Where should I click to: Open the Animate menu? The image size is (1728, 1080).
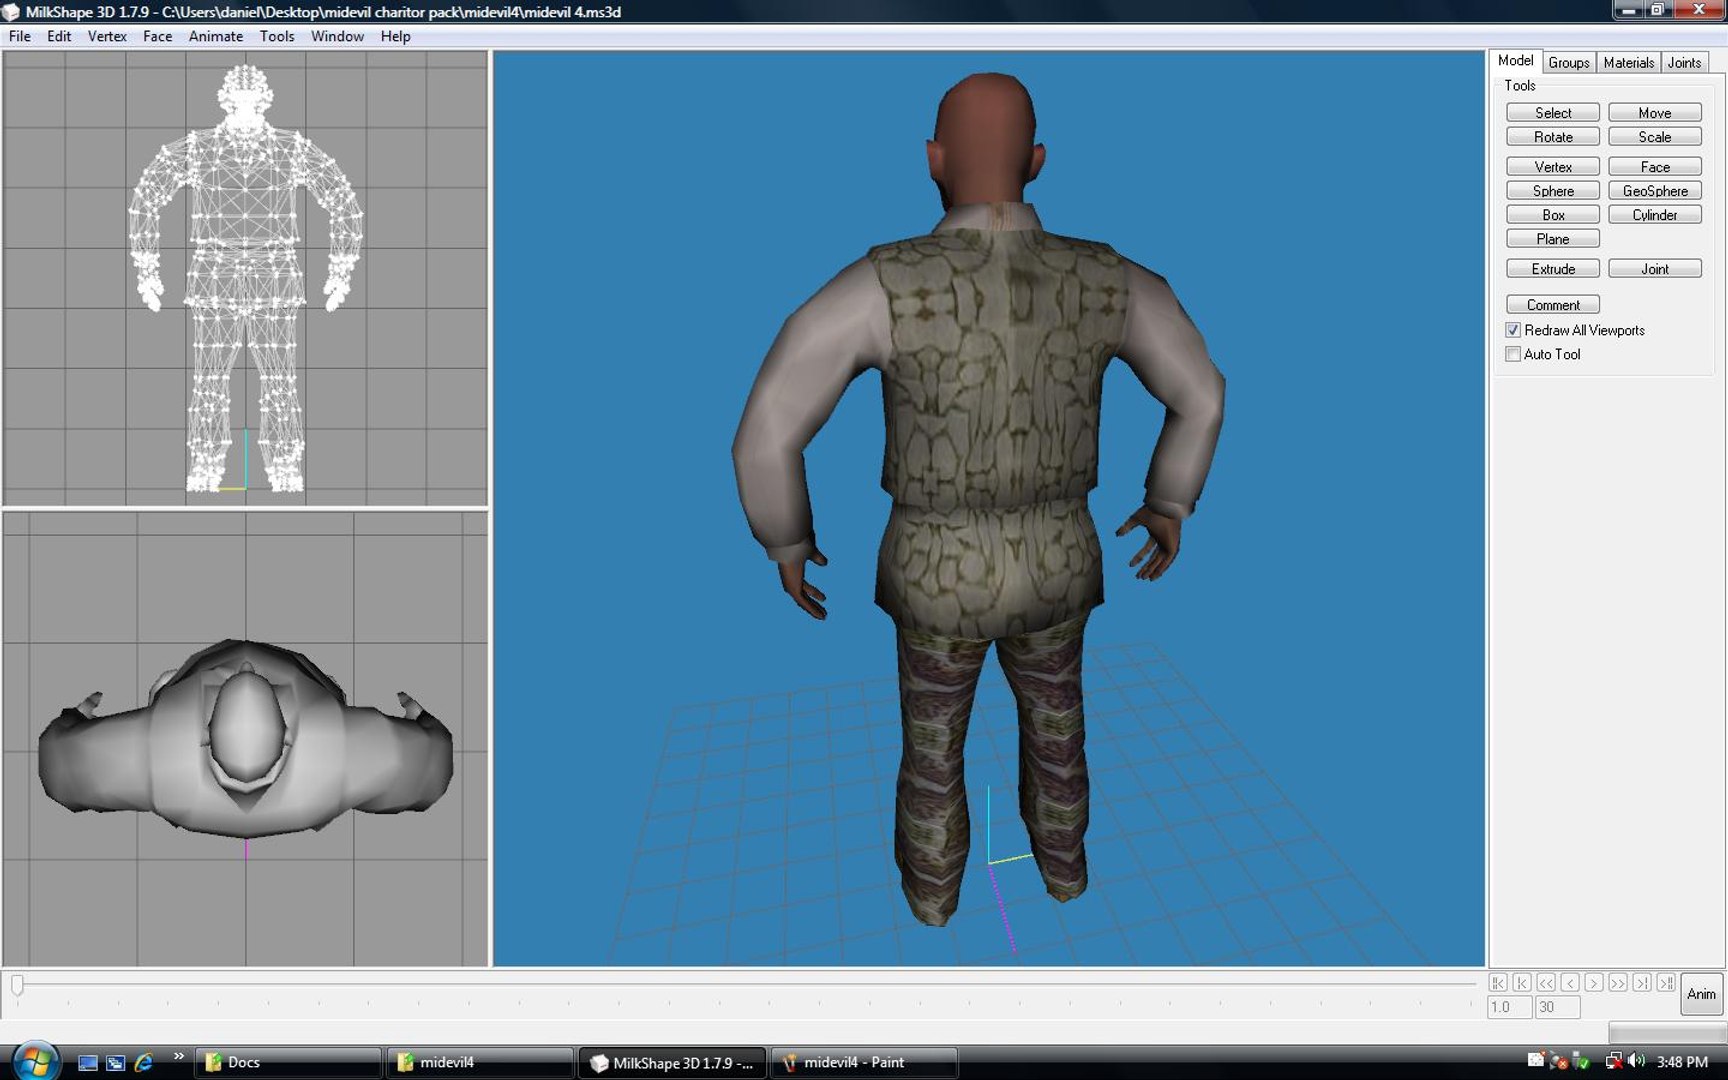pyautogui.click(x=216, y=36)
